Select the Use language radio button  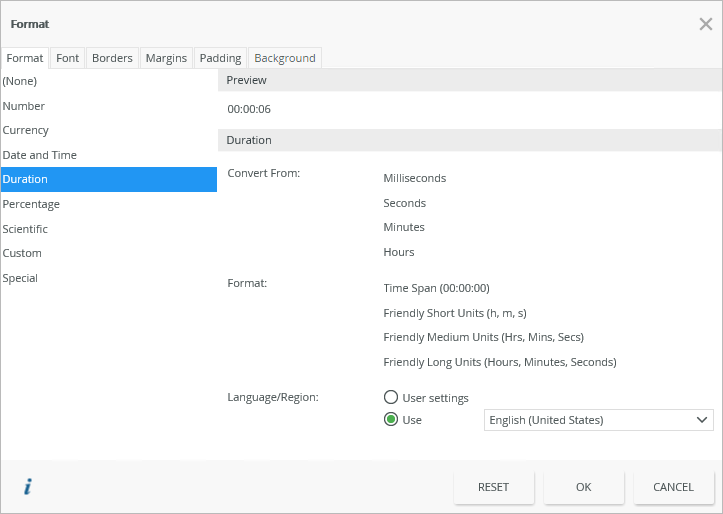392,420
